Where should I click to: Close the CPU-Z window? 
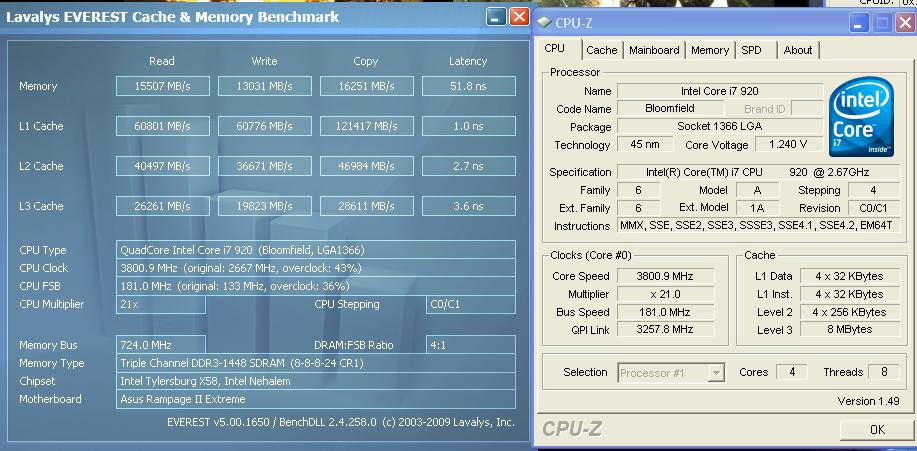click(x=905, y=23)
